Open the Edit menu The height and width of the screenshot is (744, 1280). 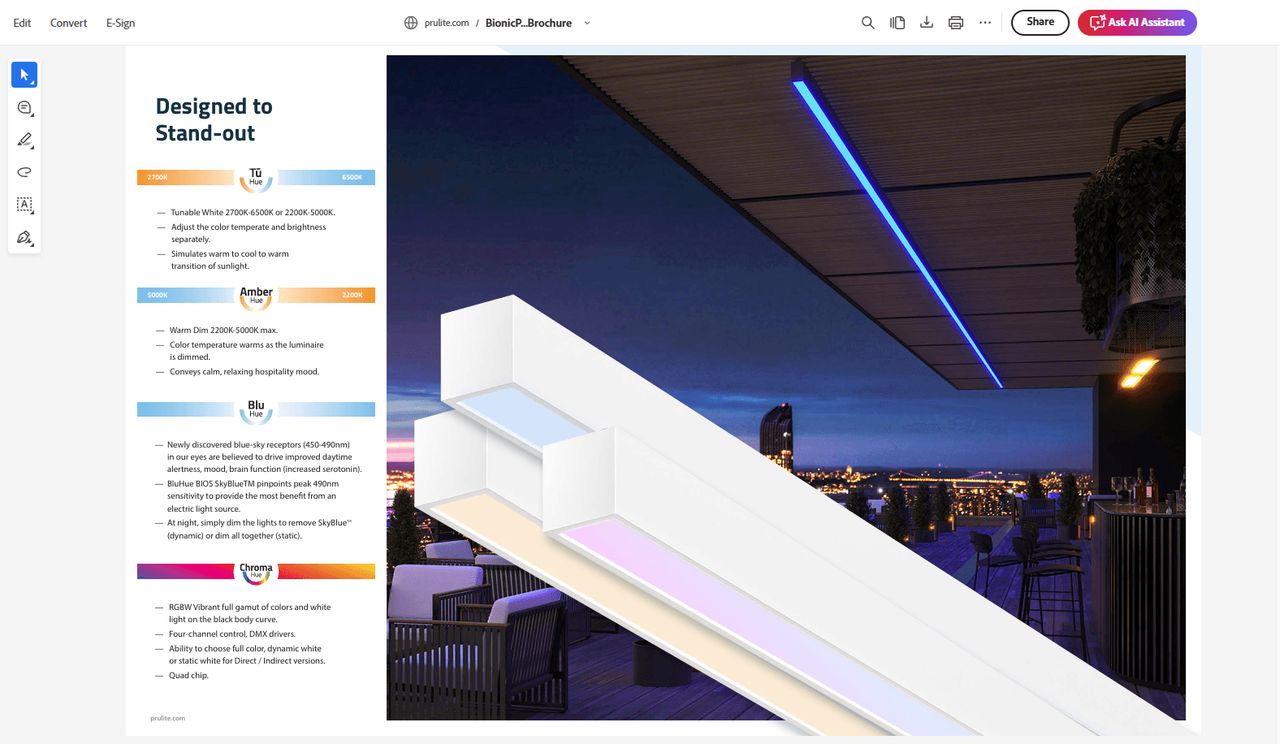[21, 22]
